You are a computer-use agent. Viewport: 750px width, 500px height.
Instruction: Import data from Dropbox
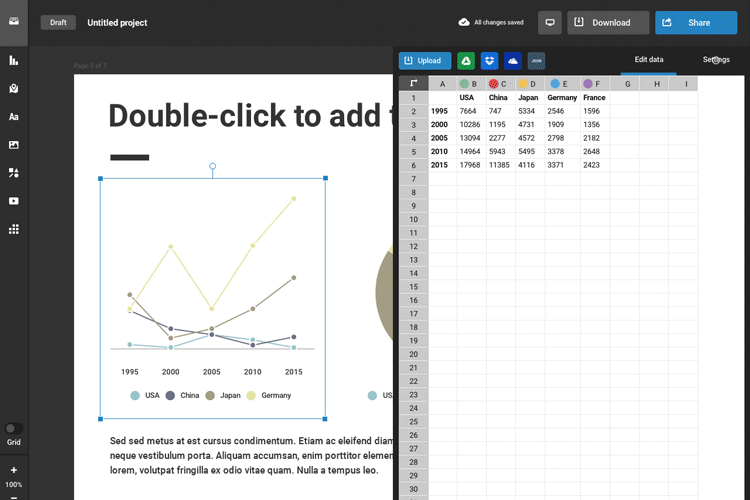489,61
